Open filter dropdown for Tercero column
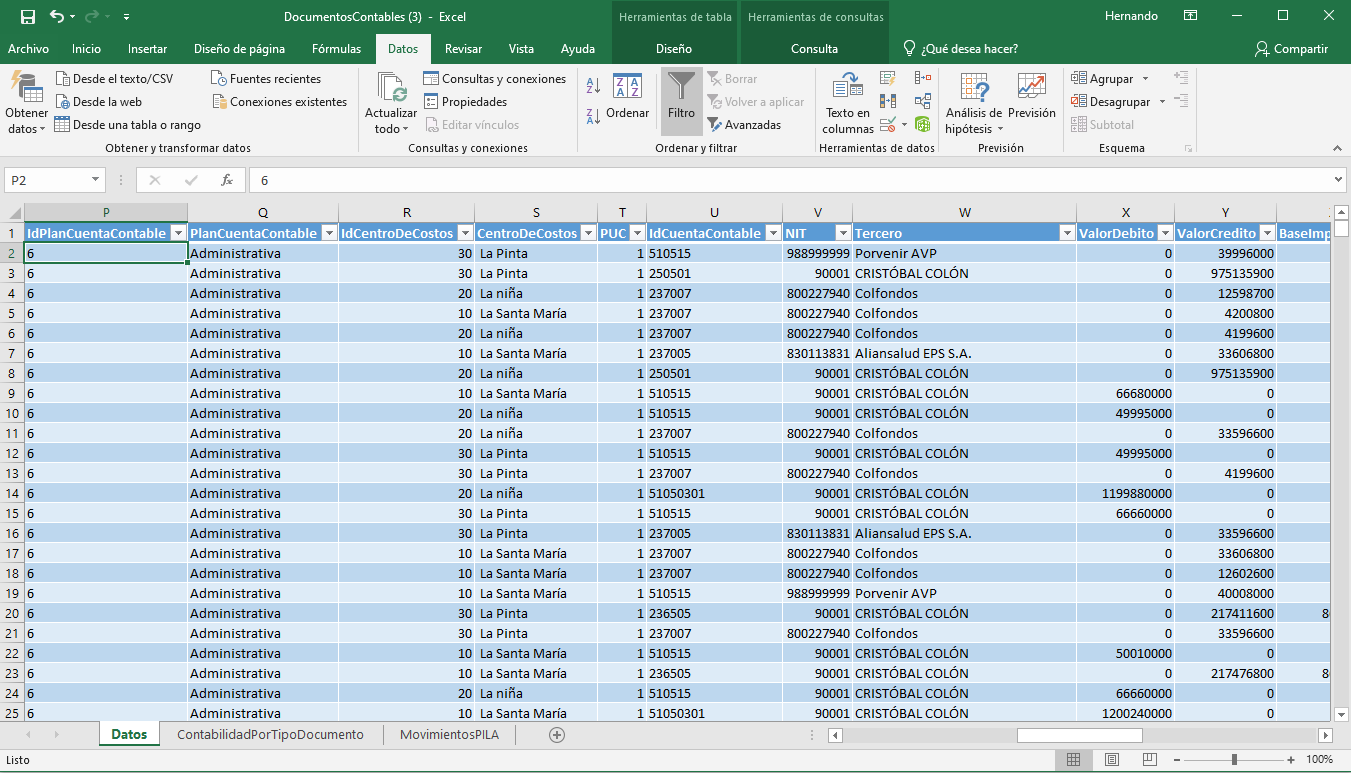1351x773 pixels. 1066,233
